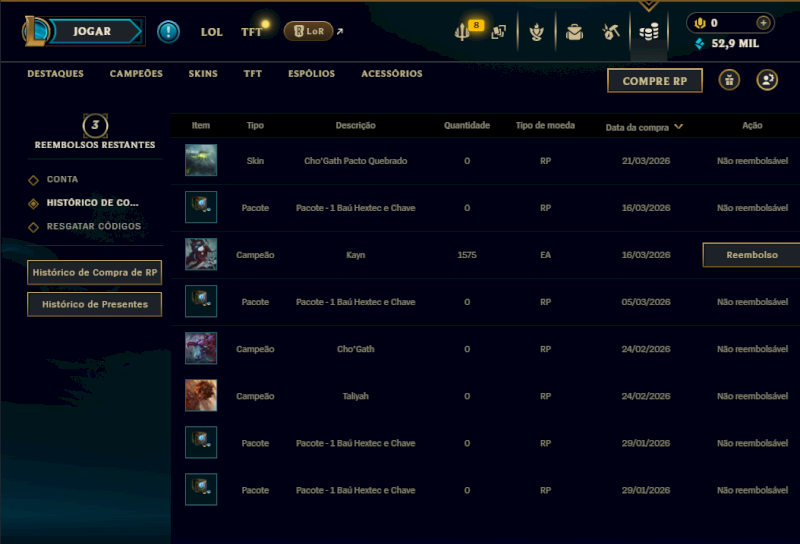Open the DESTAQUES store tab
This screenshot has width=800, height=544.
55,73
